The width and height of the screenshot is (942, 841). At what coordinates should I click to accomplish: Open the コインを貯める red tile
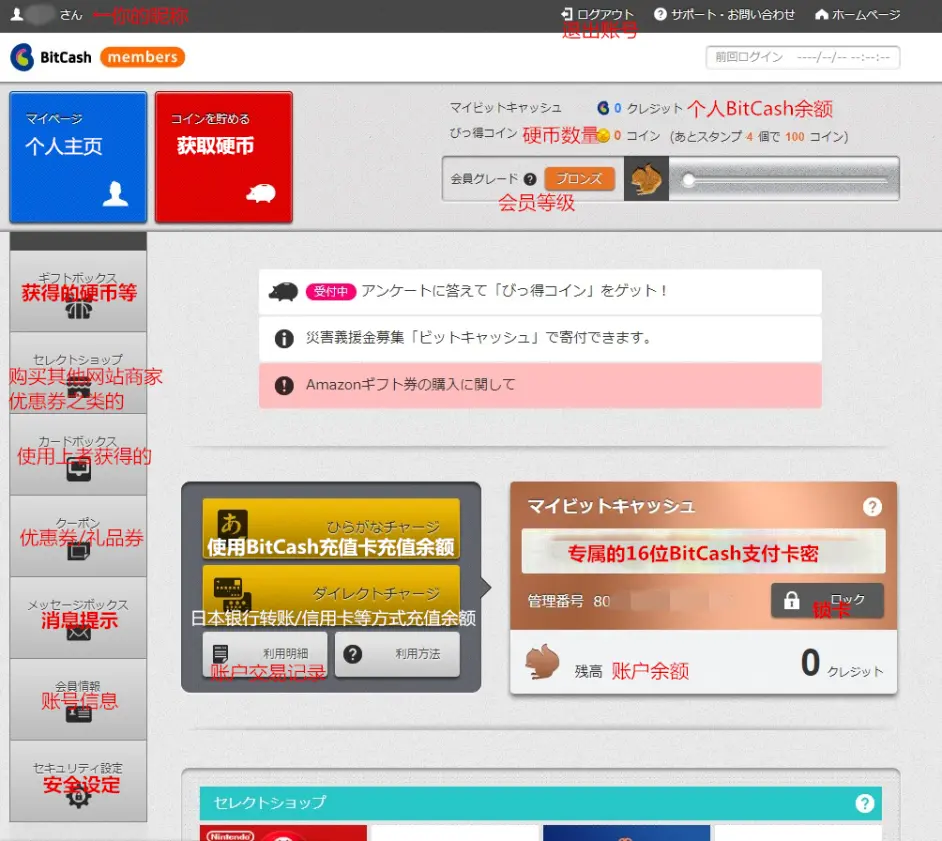click(223, 157)
